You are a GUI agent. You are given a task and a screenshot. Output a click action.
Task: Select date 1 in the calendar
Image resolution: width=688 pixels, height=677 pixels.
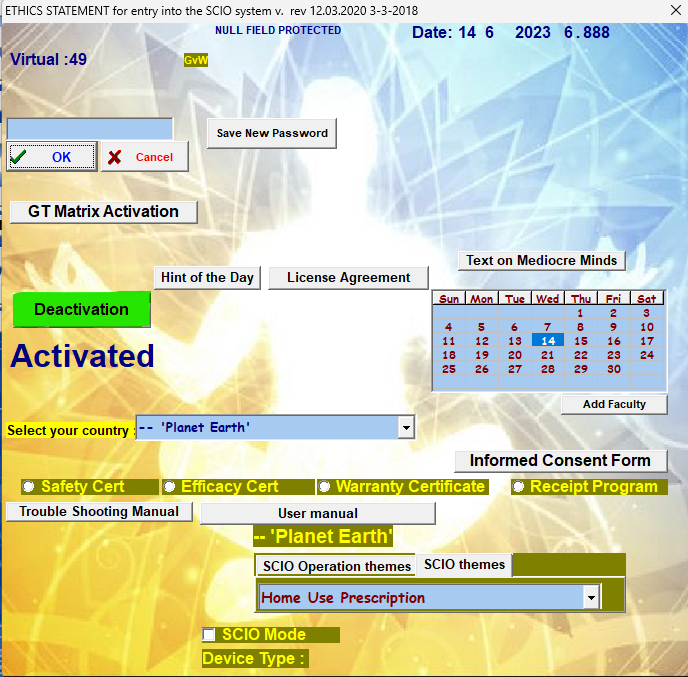pyautogui.click(x=580, y=313)
